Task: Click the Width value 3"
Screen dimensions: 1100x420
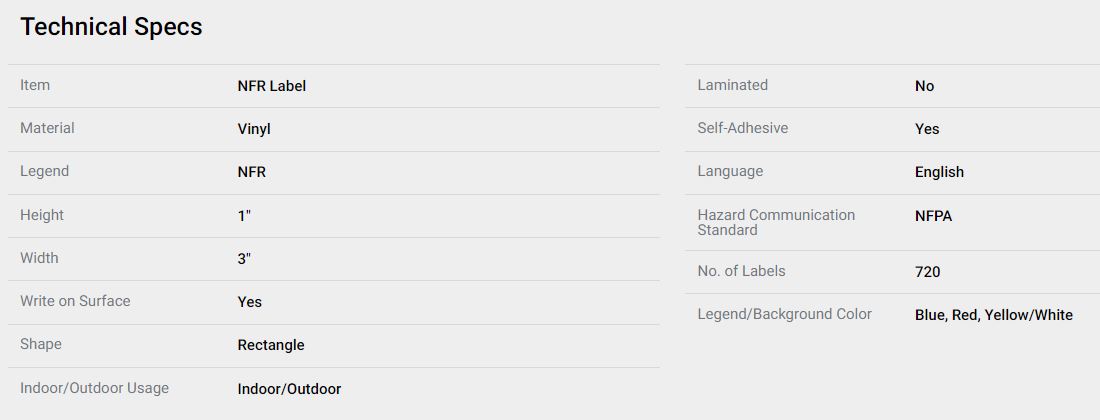Action: 244,259
